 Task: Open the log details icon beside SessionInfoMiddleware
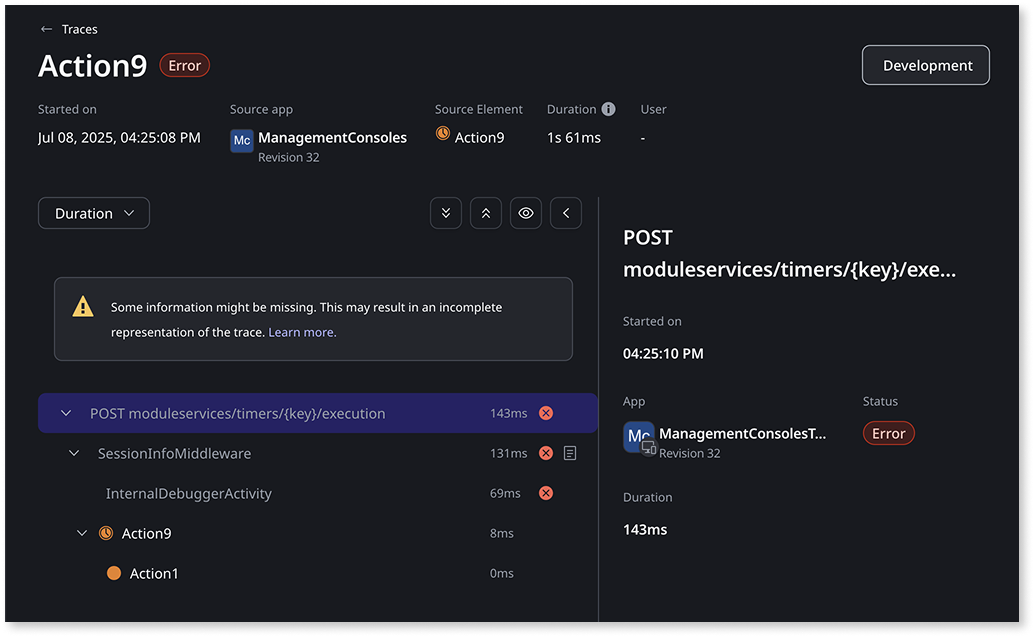click(x=570, y=453)
